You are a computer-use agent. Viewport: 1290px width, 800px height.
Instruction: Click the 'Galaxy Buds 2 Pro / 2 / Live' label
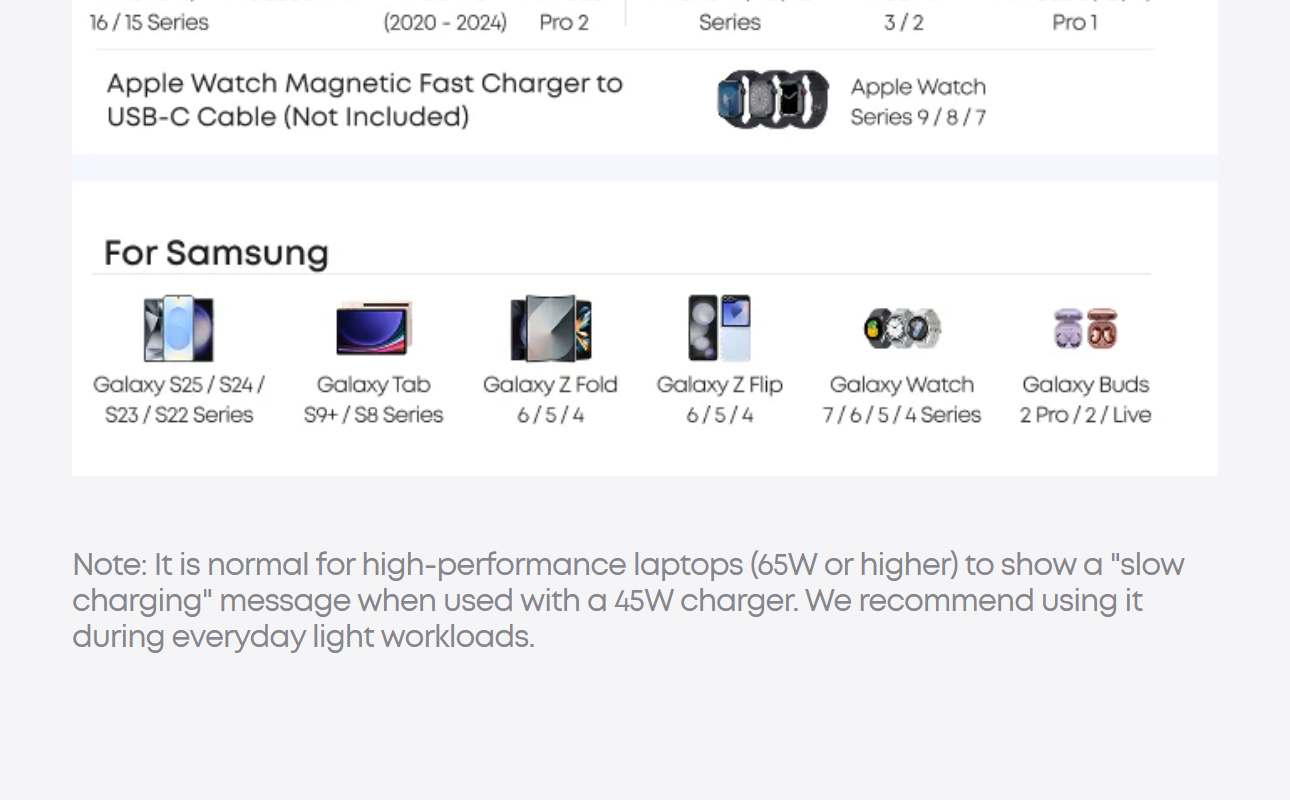1085,400
